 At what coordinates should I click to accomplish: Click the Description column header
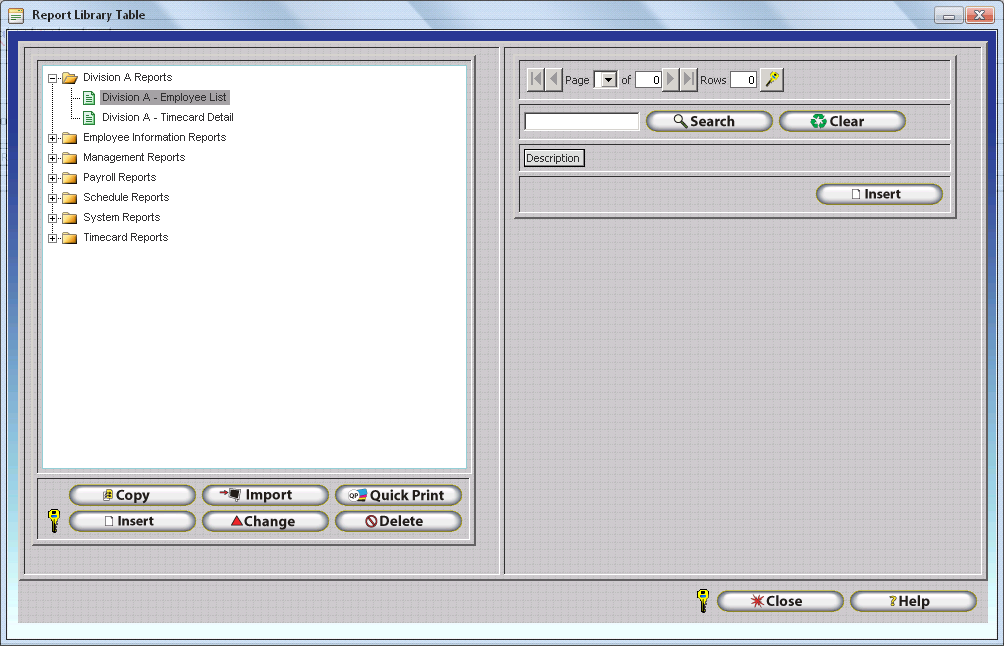[x=553, y=158]
